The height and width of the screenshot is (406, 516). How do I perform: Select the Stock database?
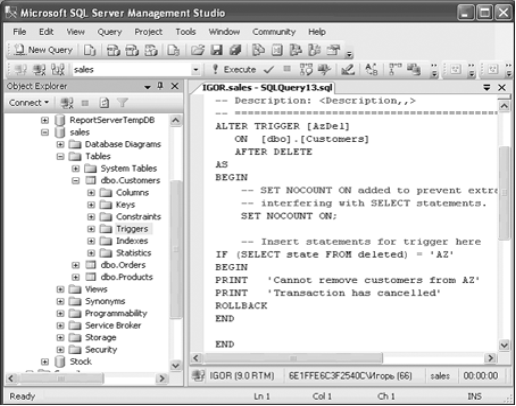[80, 361]
